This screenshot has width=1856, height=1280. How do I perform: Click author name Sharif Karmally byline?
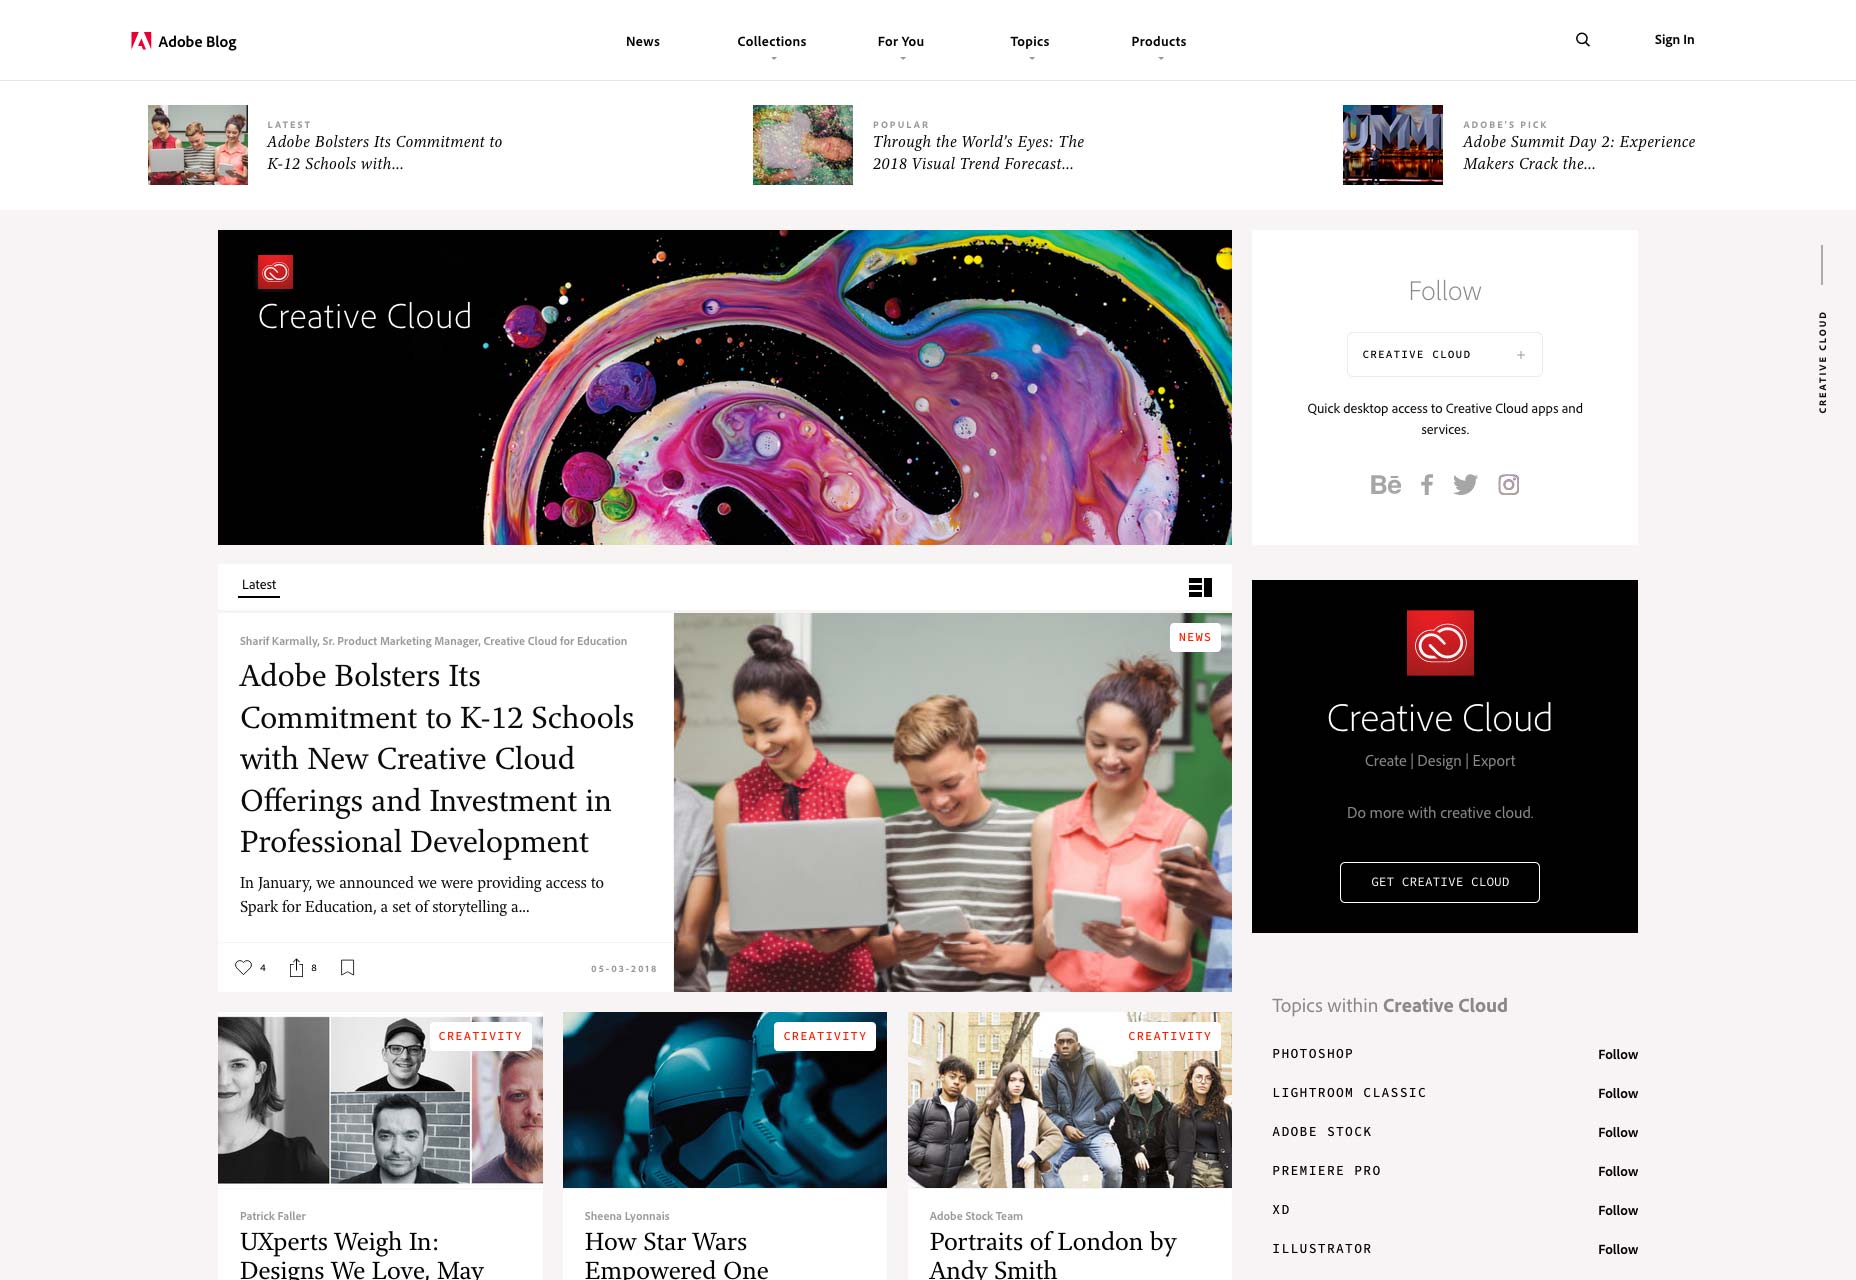[x=433, y=641]
